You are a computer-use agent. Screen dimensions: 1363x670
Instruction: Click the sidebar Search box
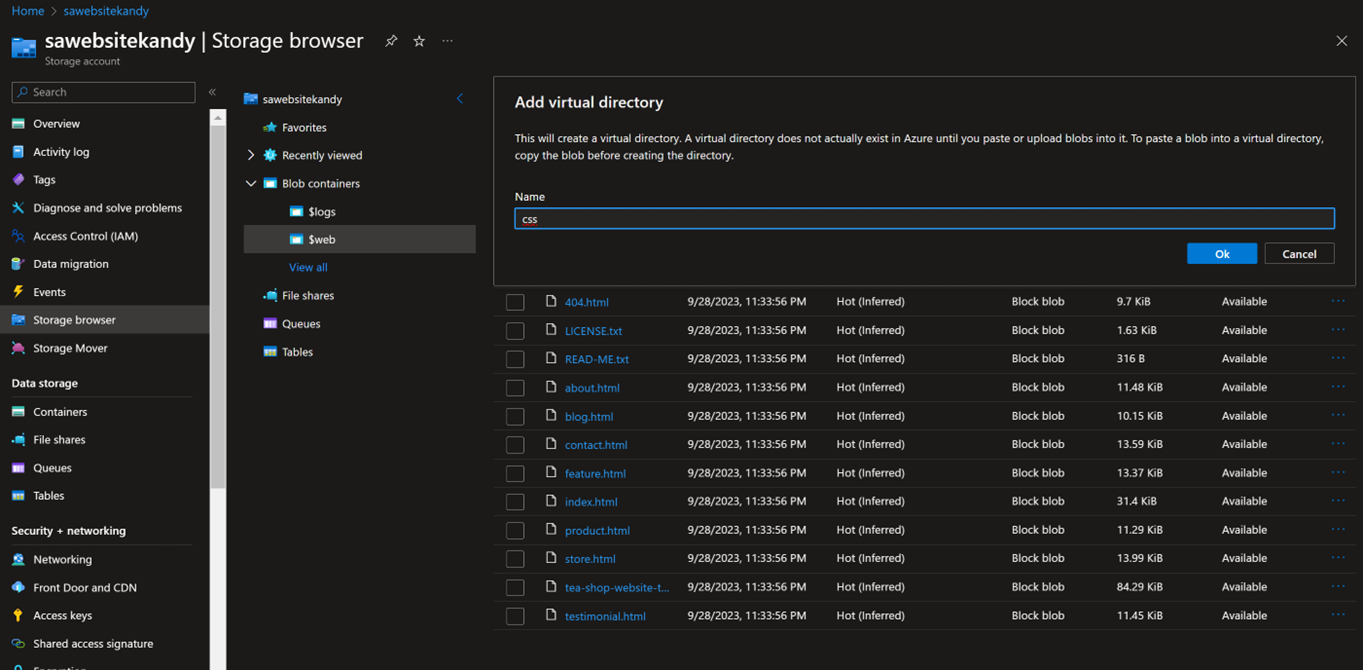coord(103,92)
